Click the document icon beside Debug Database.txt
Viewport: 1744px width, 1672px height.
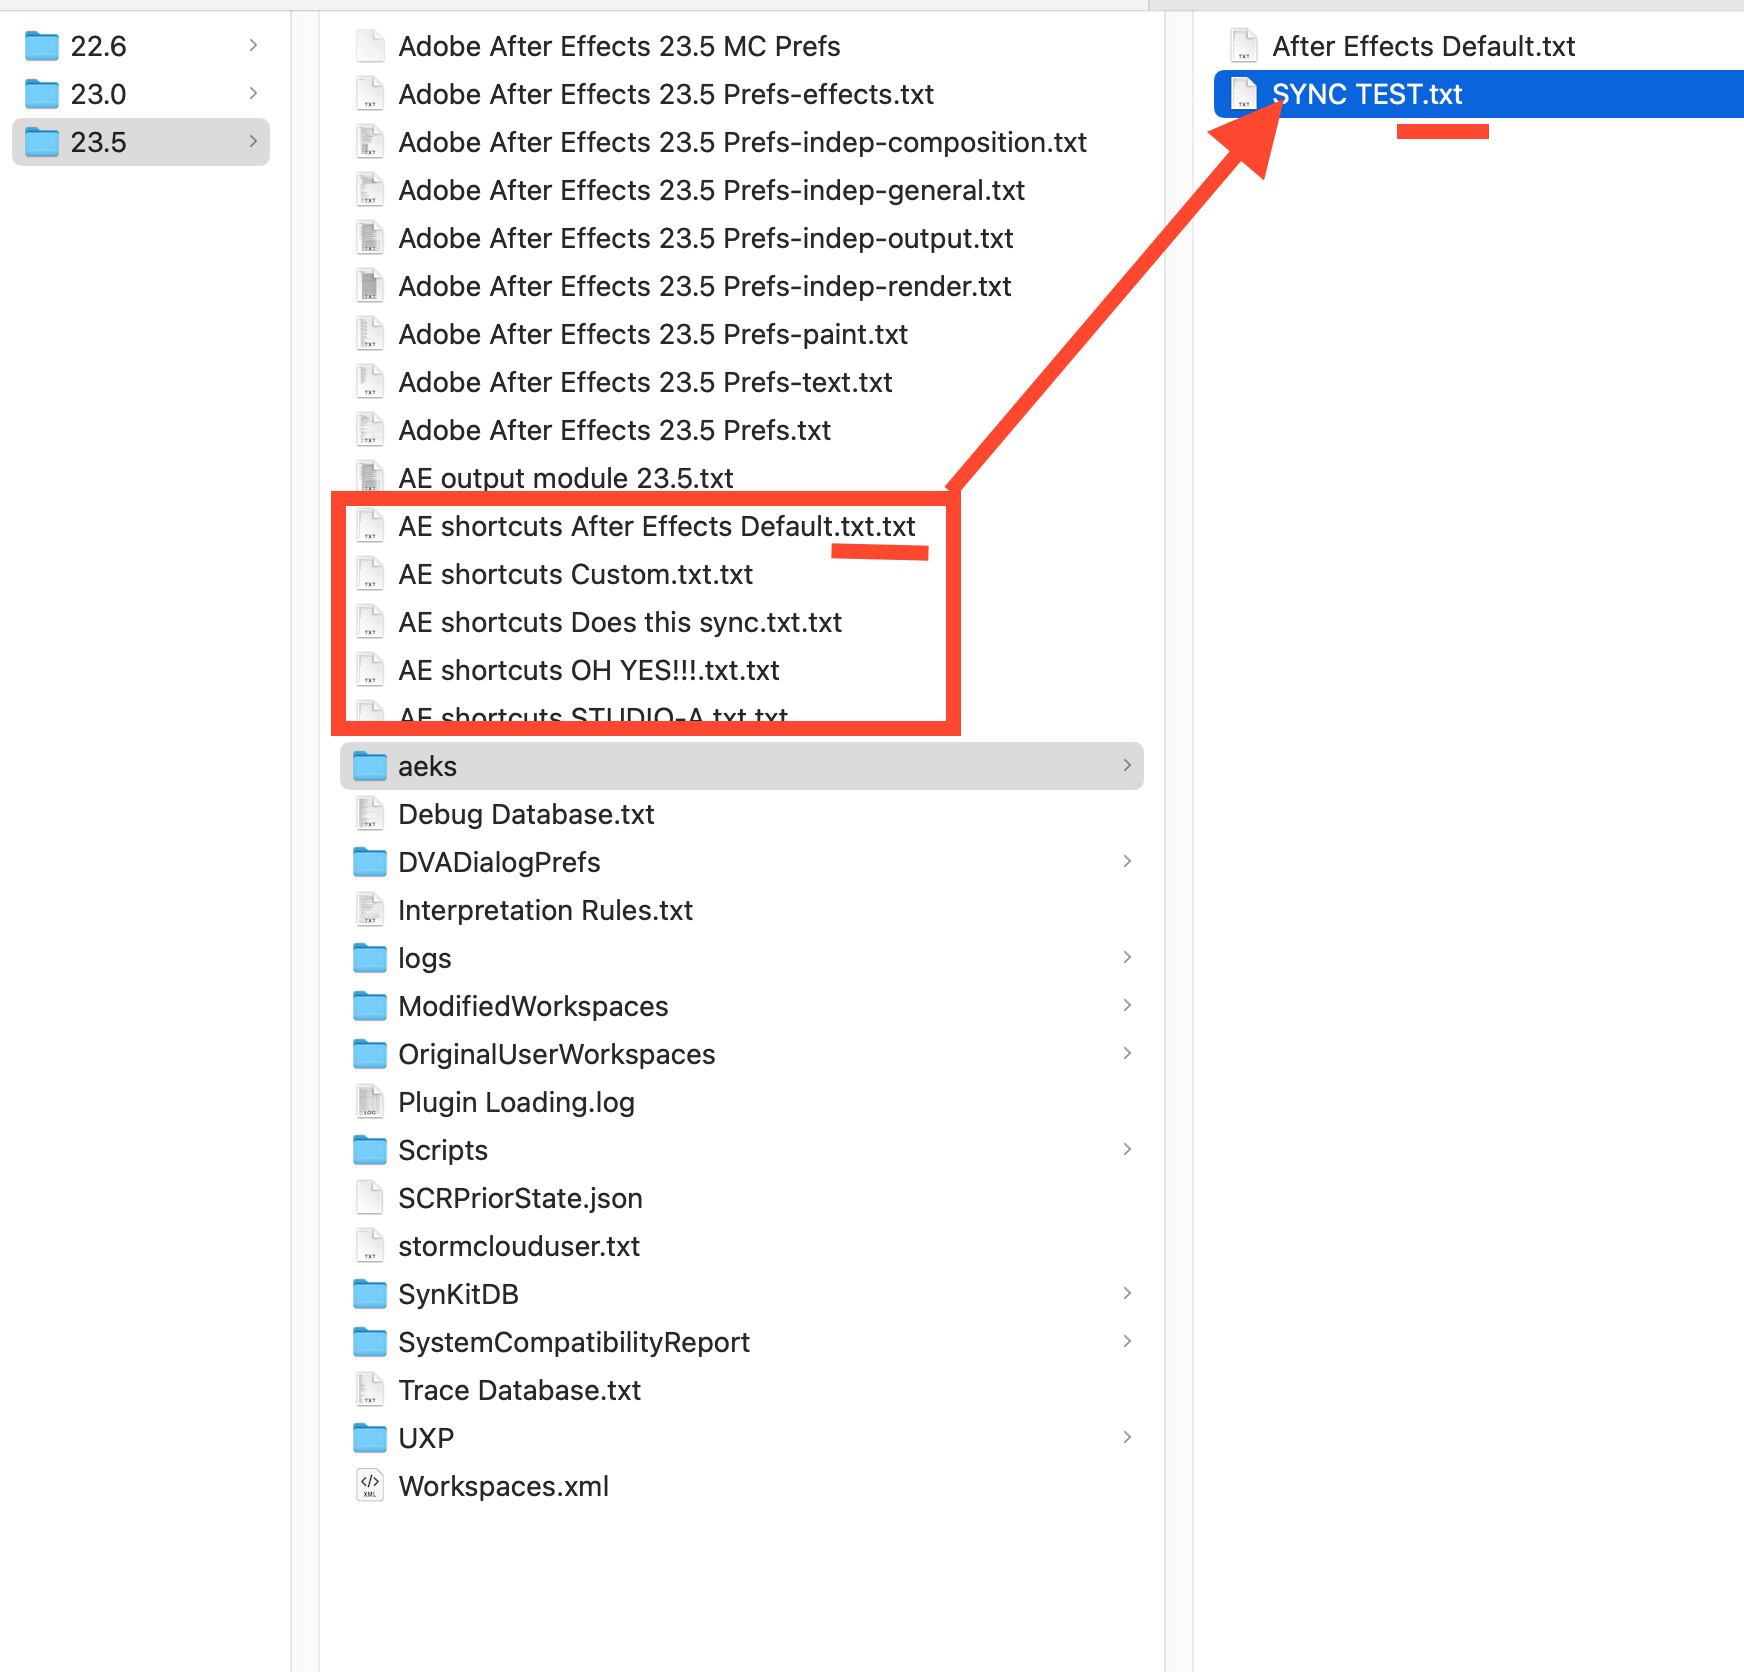click(370, 814)
